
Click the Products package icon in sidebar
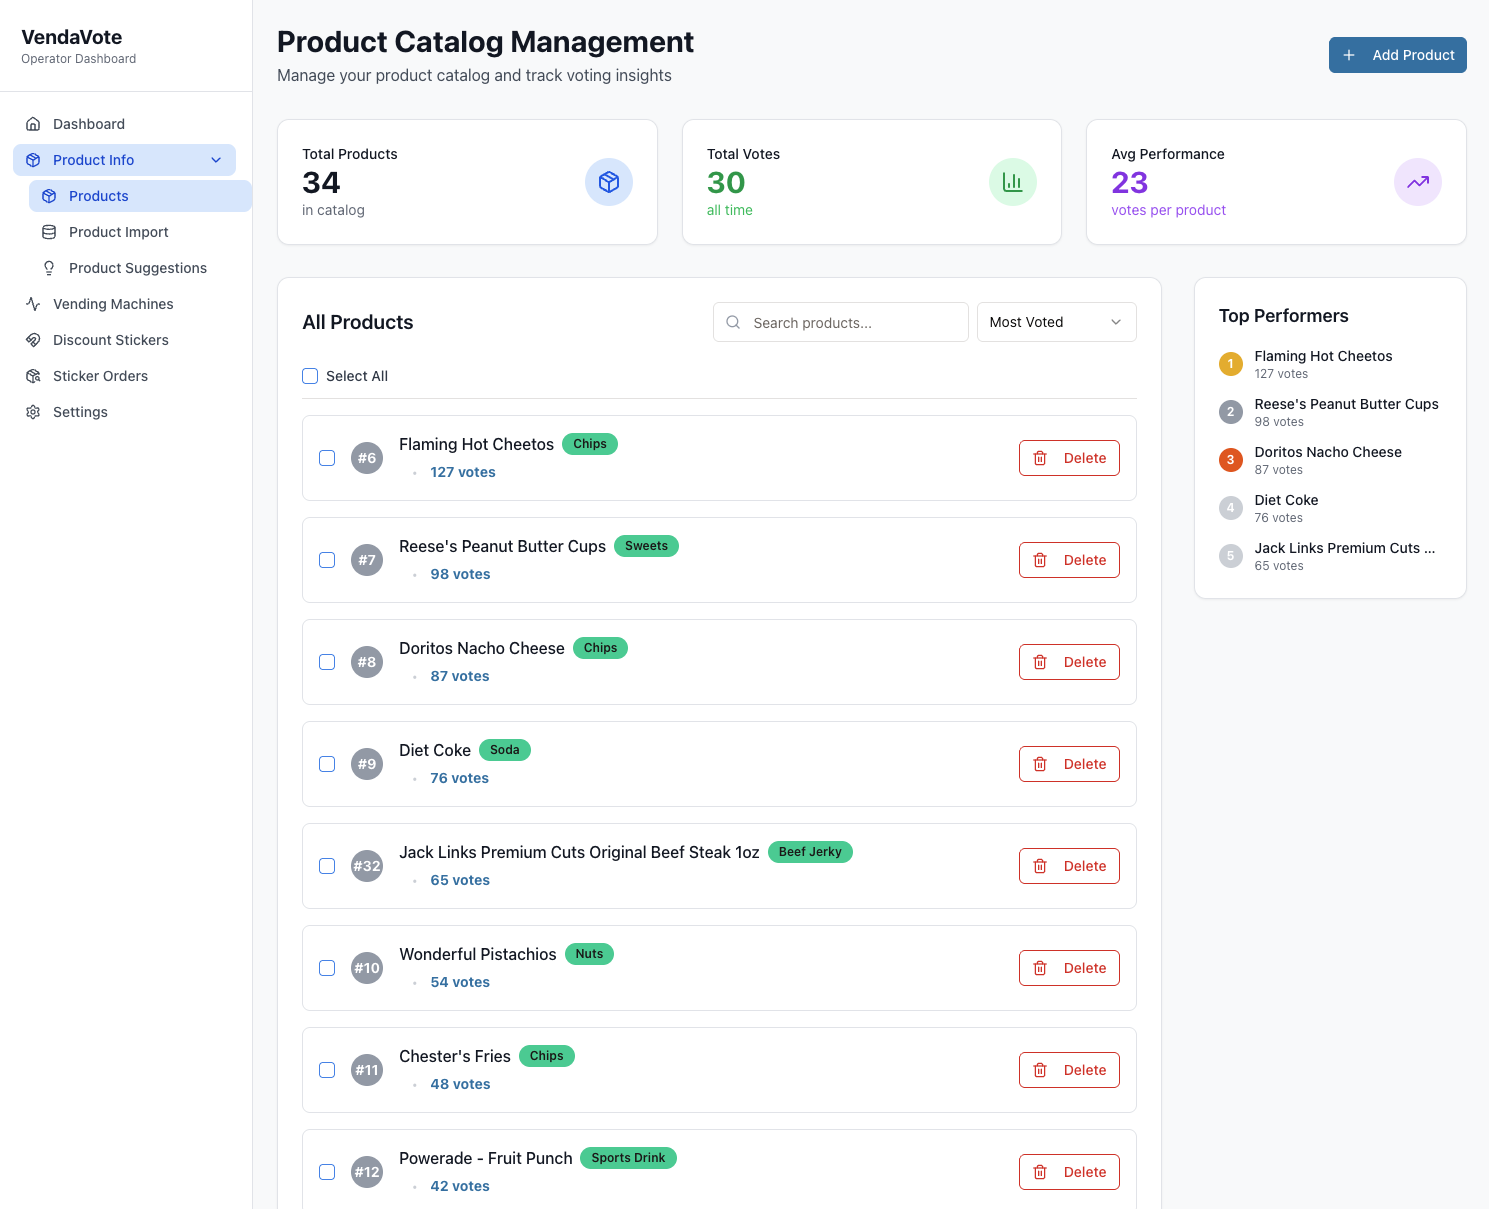coord(49,196)
